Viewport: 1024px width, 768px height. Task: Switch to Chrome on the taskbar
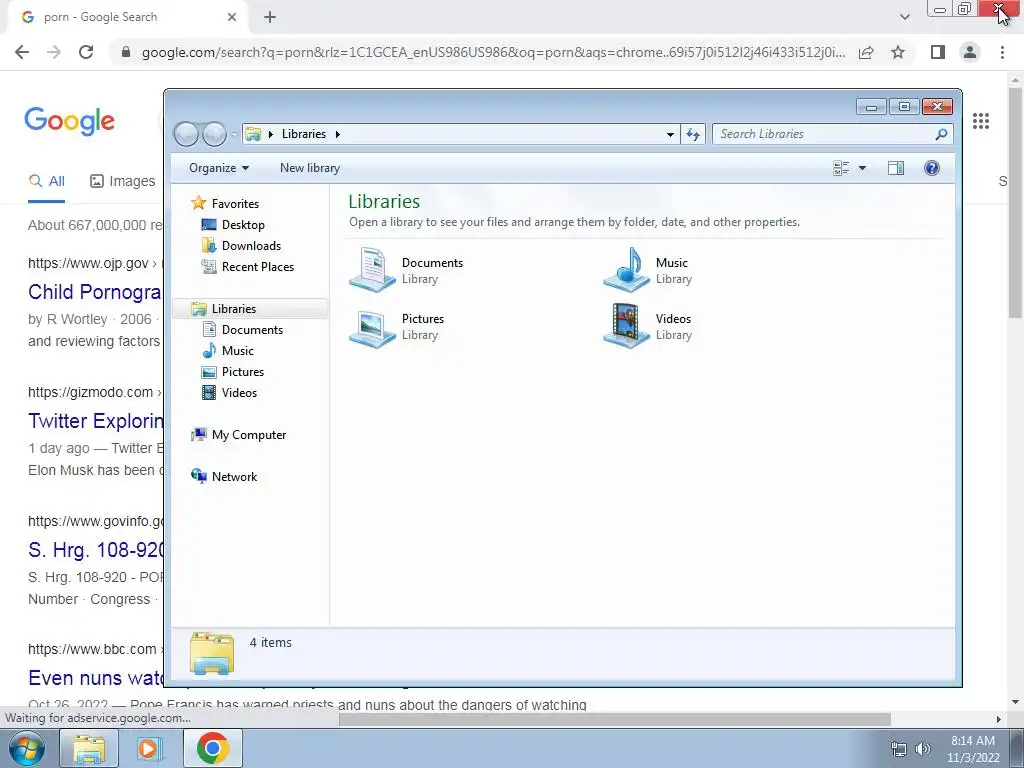pos(212,748)
